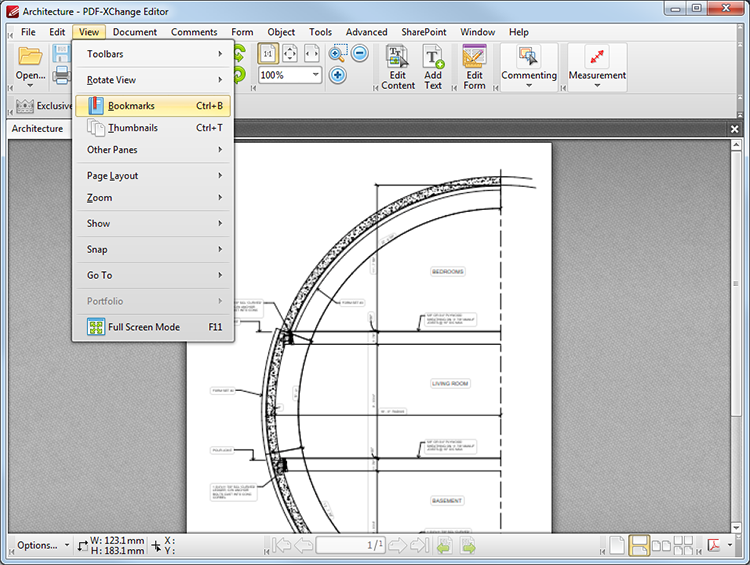Expand the Other Panes submenu
The image size is (750, 565).
click(153, 150)
